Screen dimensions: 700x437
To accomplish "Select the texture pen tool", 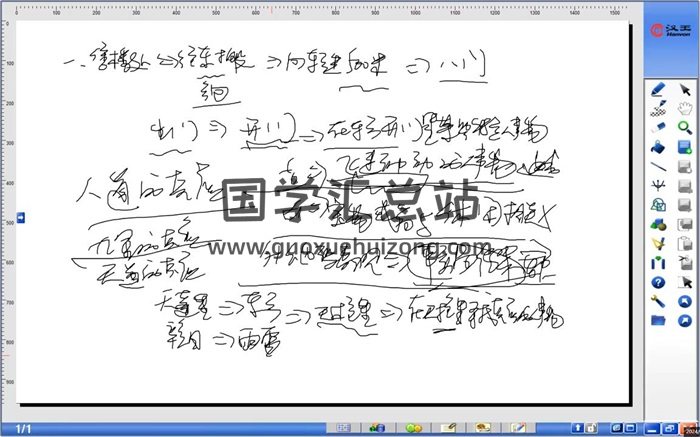I will [x=658, y=108].
